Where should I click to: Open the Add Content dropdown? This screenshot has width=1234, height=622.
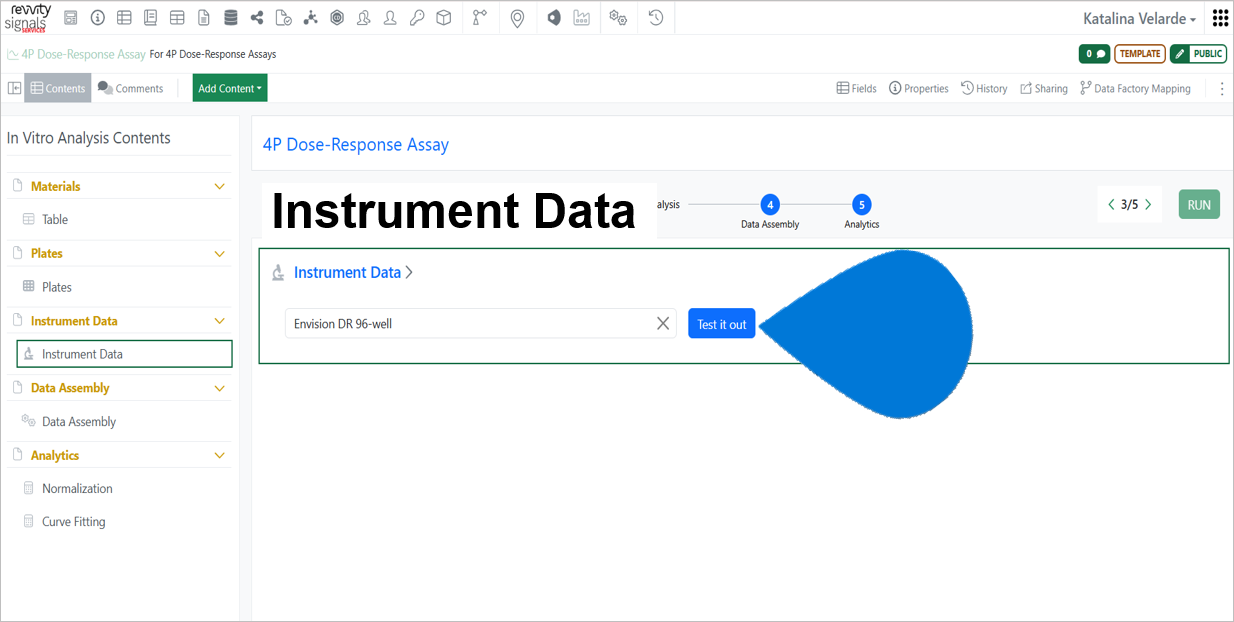pyautogui.click(x=230, y=88)
